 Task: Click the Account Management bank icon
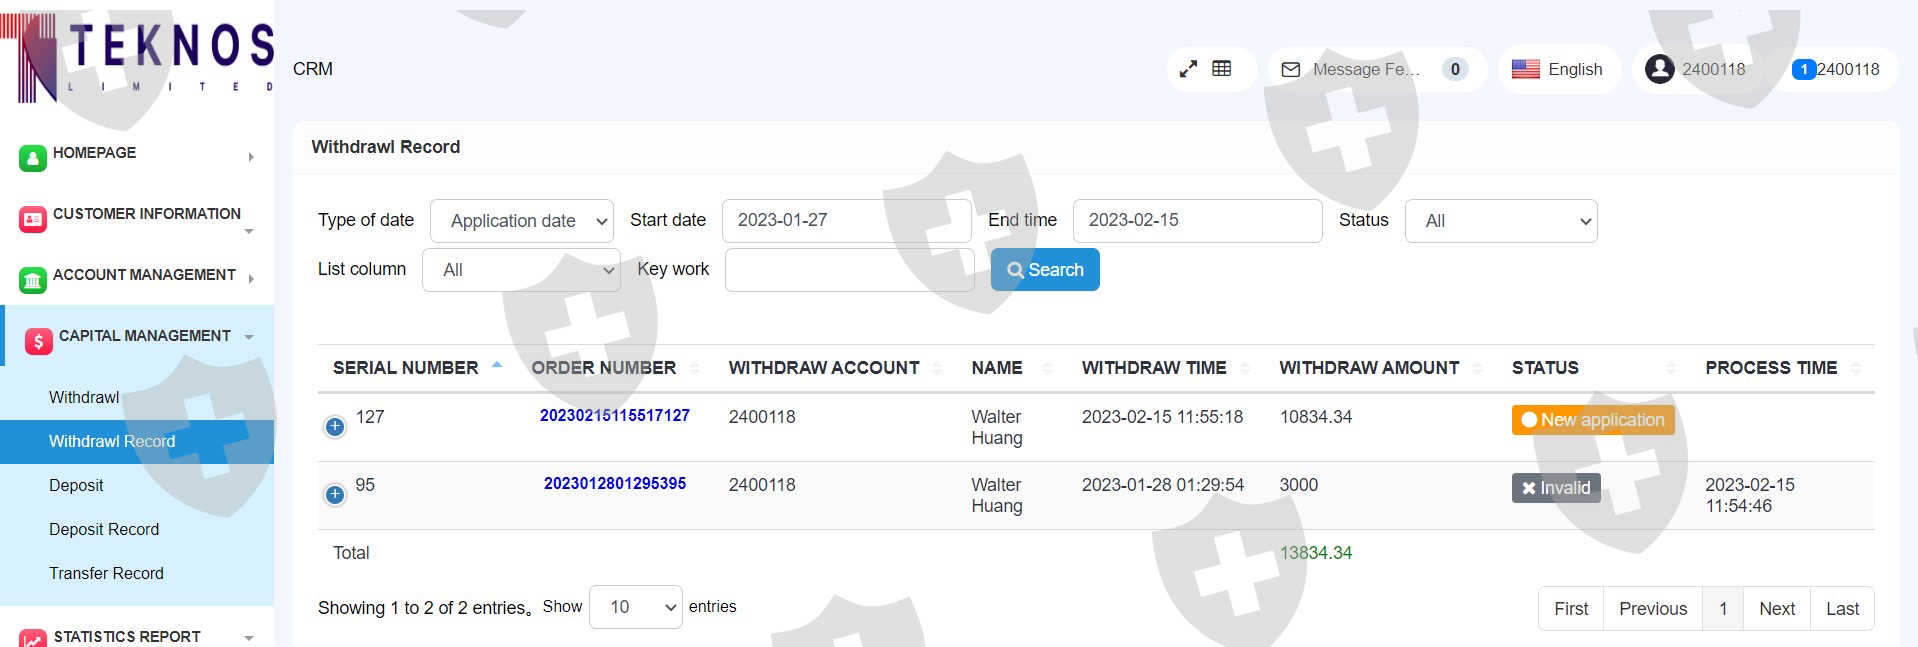coord(33,280)
